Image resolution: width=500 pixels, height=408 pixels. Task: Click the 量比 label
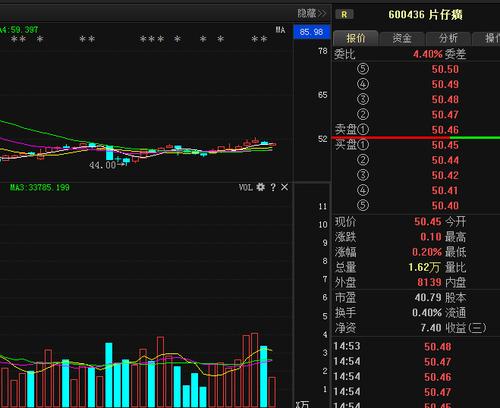point(455,267)
